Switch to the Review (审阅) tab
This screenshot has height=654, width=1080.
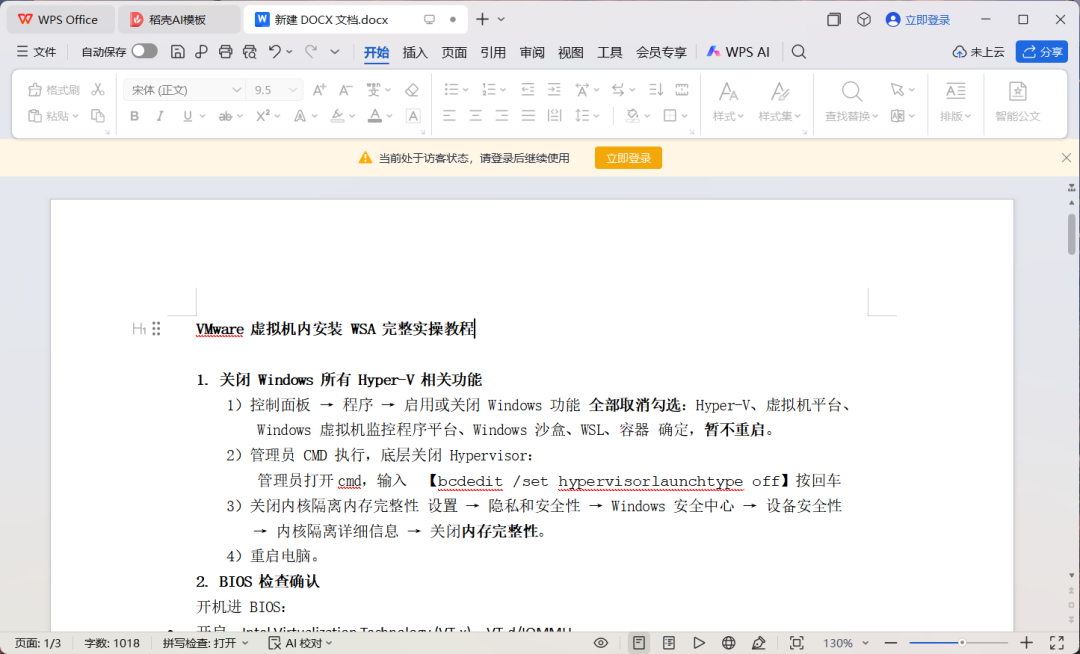click(x=532, y=52)
